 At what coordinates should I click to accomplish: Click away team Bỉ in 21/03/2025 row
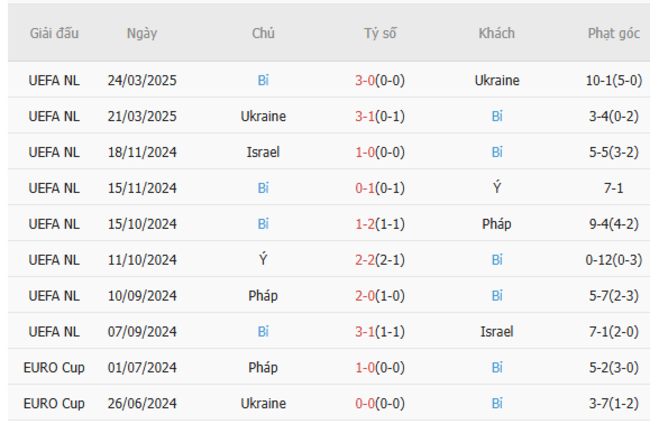click(x=497, y=116)
